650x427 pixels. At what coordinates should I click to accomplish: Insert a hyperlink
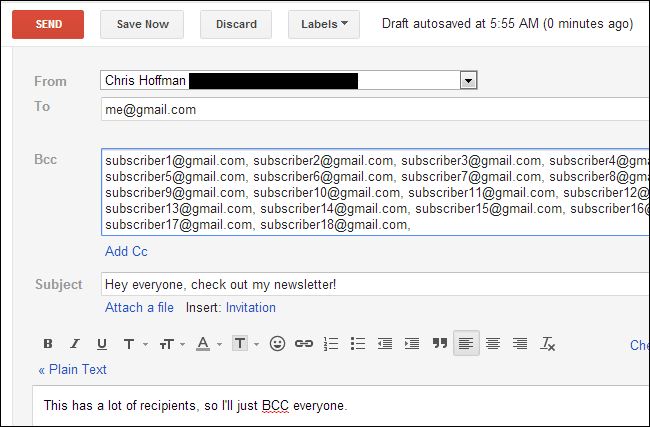click(304, 344)
